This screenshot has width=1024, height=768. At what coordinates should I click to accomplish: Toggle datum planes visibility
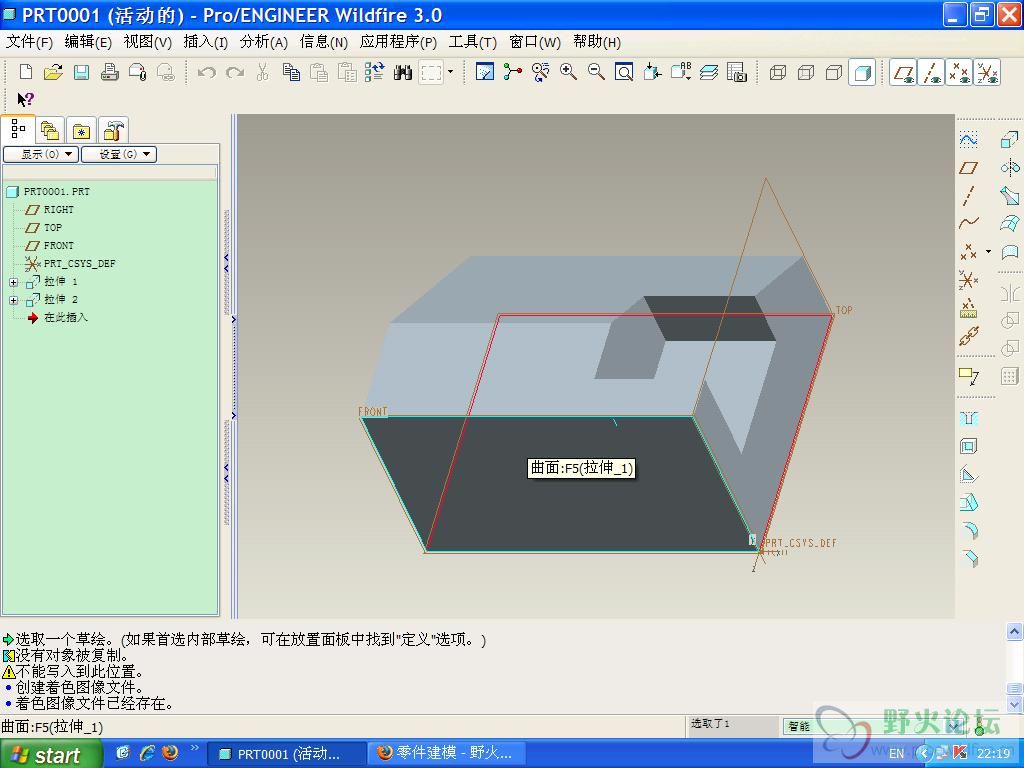point(903,72)
